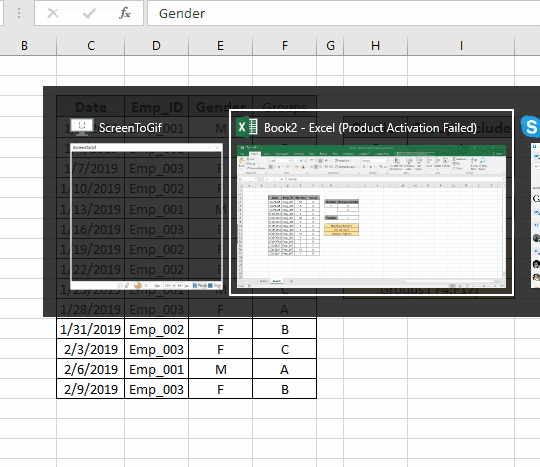Click the formula bar options dots handle

(19, 13)
